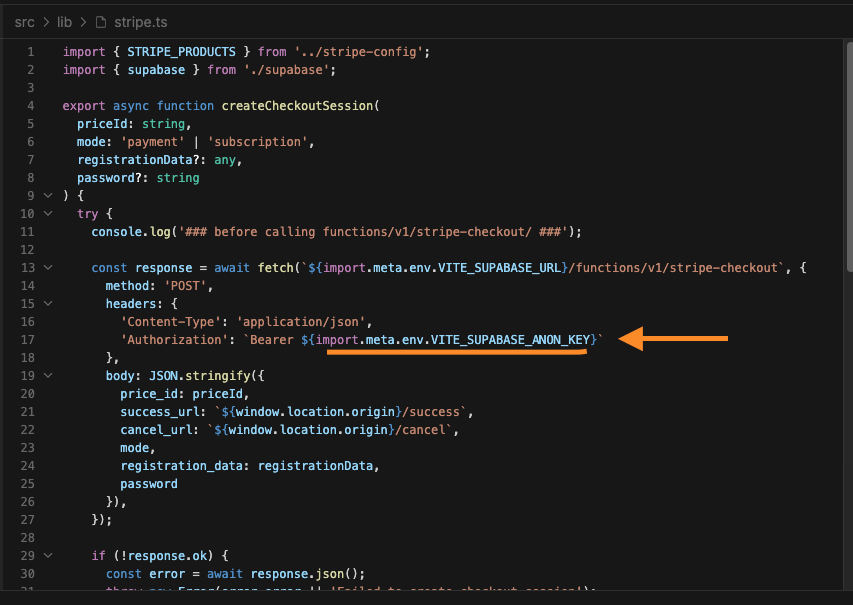The height and width of the screenshot is (605, 853).
Task: Collapse the if block at line 29
Action: pyautogui.click(x=48, y=555)
